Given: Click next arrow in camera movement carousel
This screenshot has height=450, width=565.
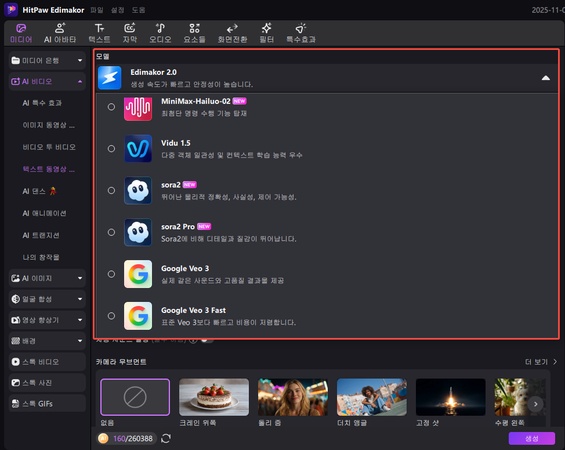Looking at the screenshot, I should click(535, 404).
